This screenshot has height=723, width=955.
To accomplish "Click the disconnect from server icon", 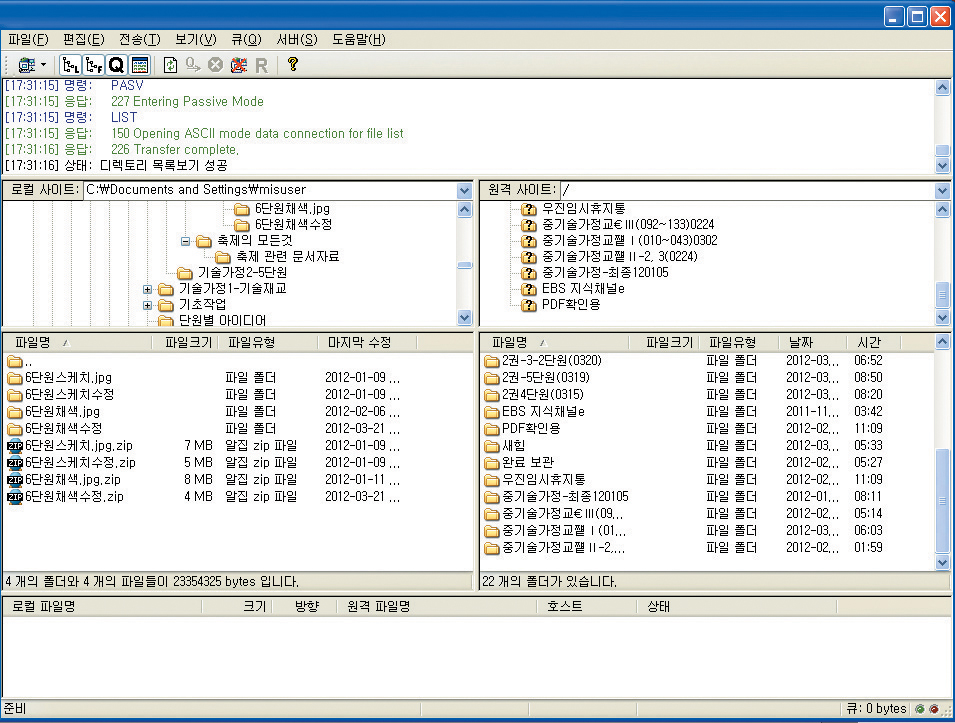I will tap(238, 65).
